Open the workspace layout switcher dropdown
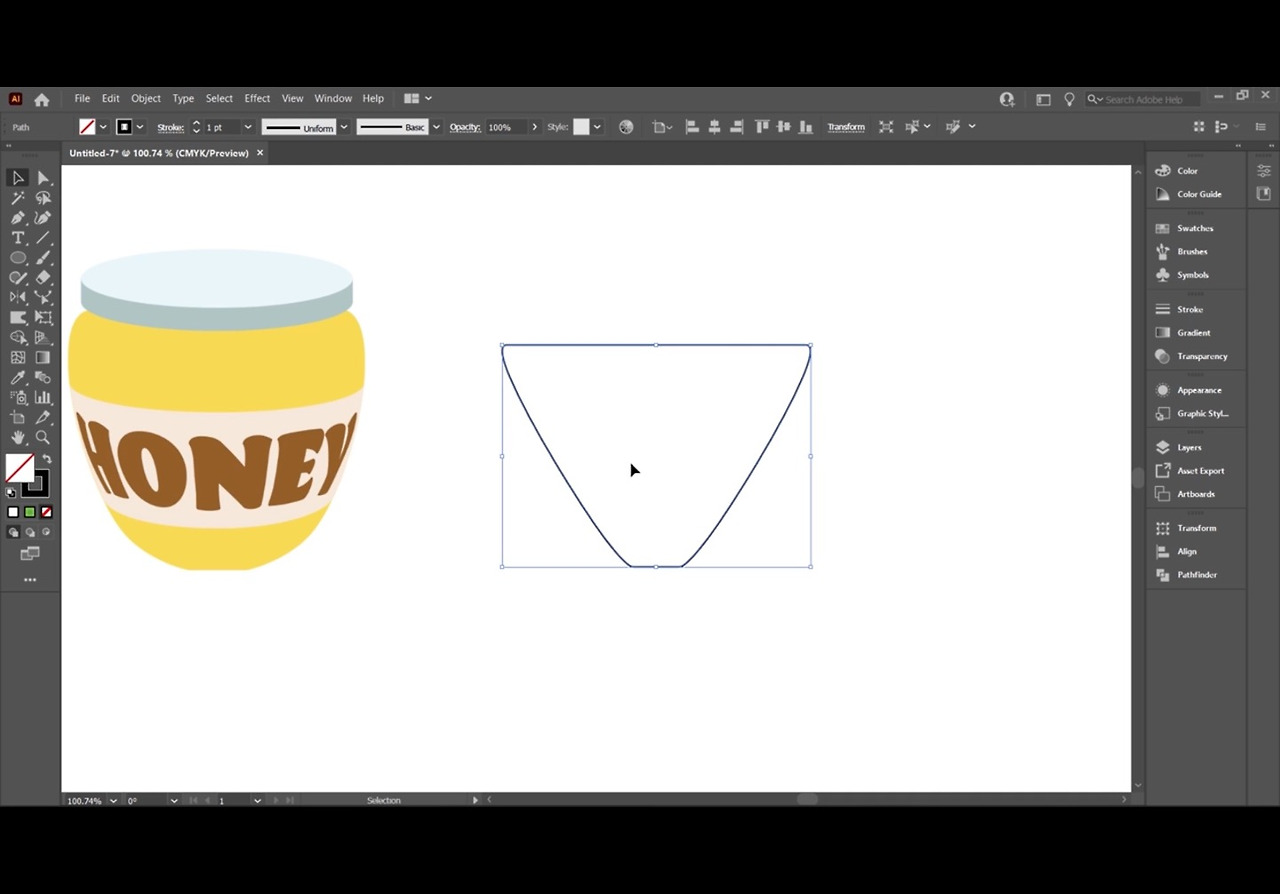The height and width of the screenshot is (894, 1280). 418,99
